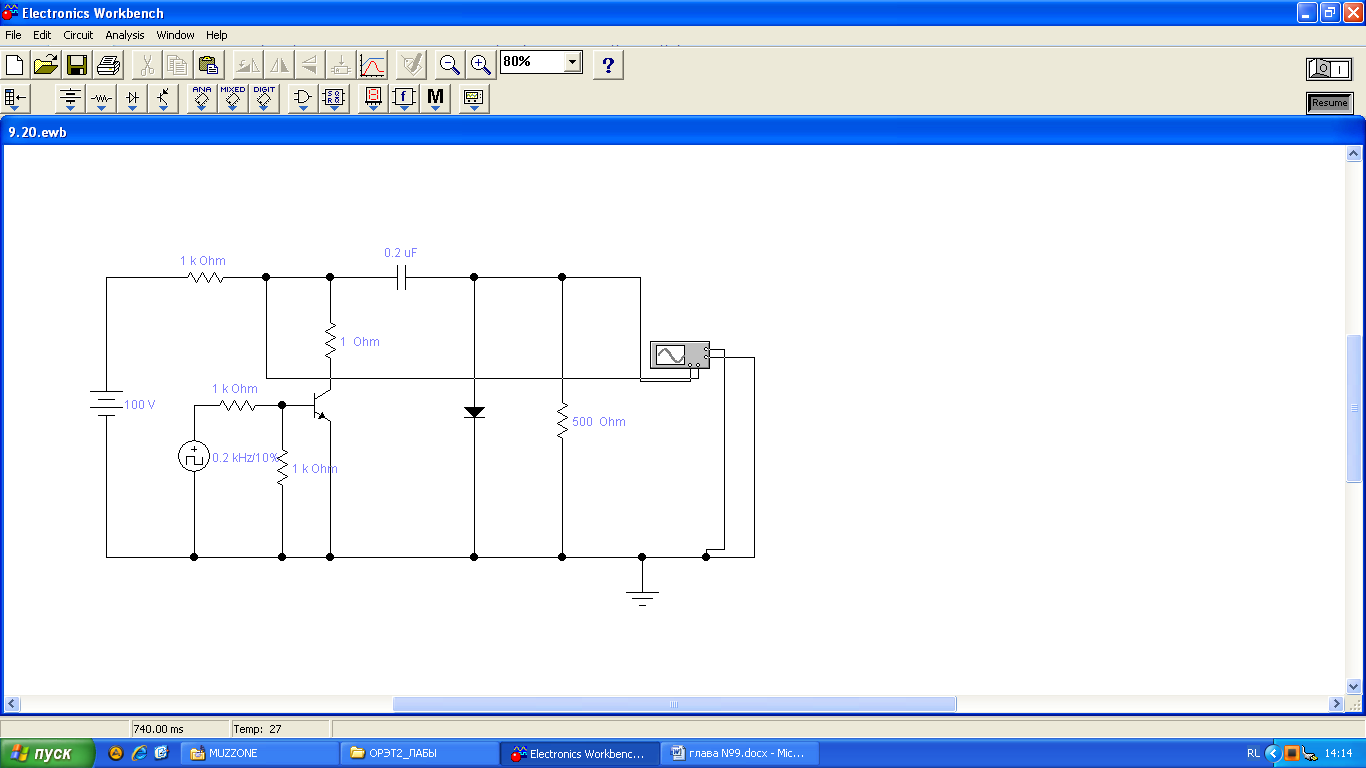Select the oscilloscope instrument in circuit
Image resolution: width=1366 pixels, height=768 pixels.
(679, 355)
